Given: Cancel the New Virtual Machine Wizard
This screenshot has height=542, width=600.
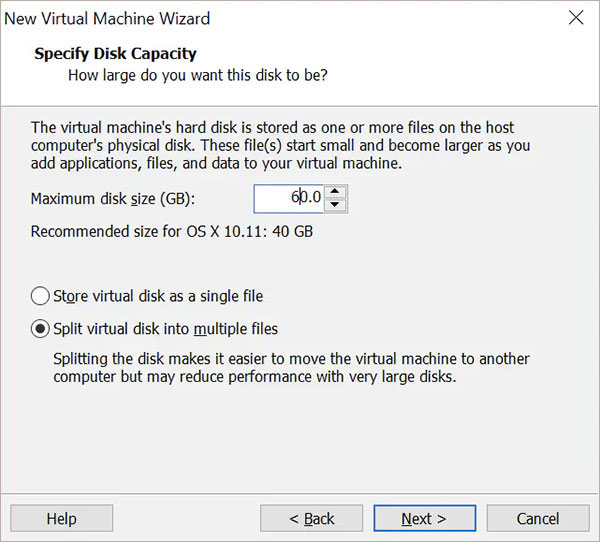Looking at the screenshot, I should 538,518.
